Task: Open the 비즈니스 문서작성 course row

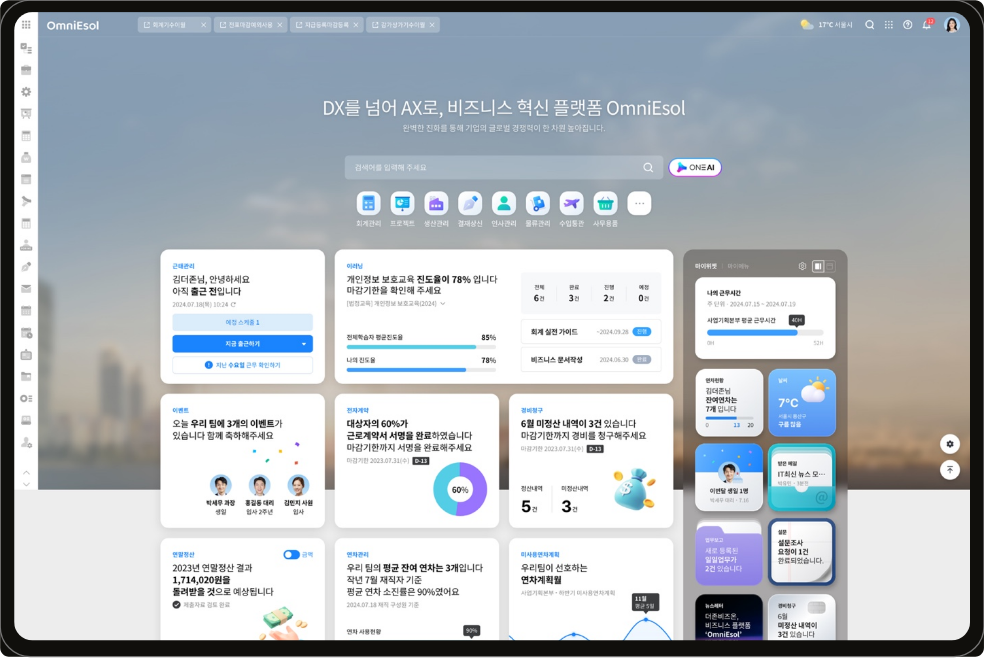Action: [591, 360]
